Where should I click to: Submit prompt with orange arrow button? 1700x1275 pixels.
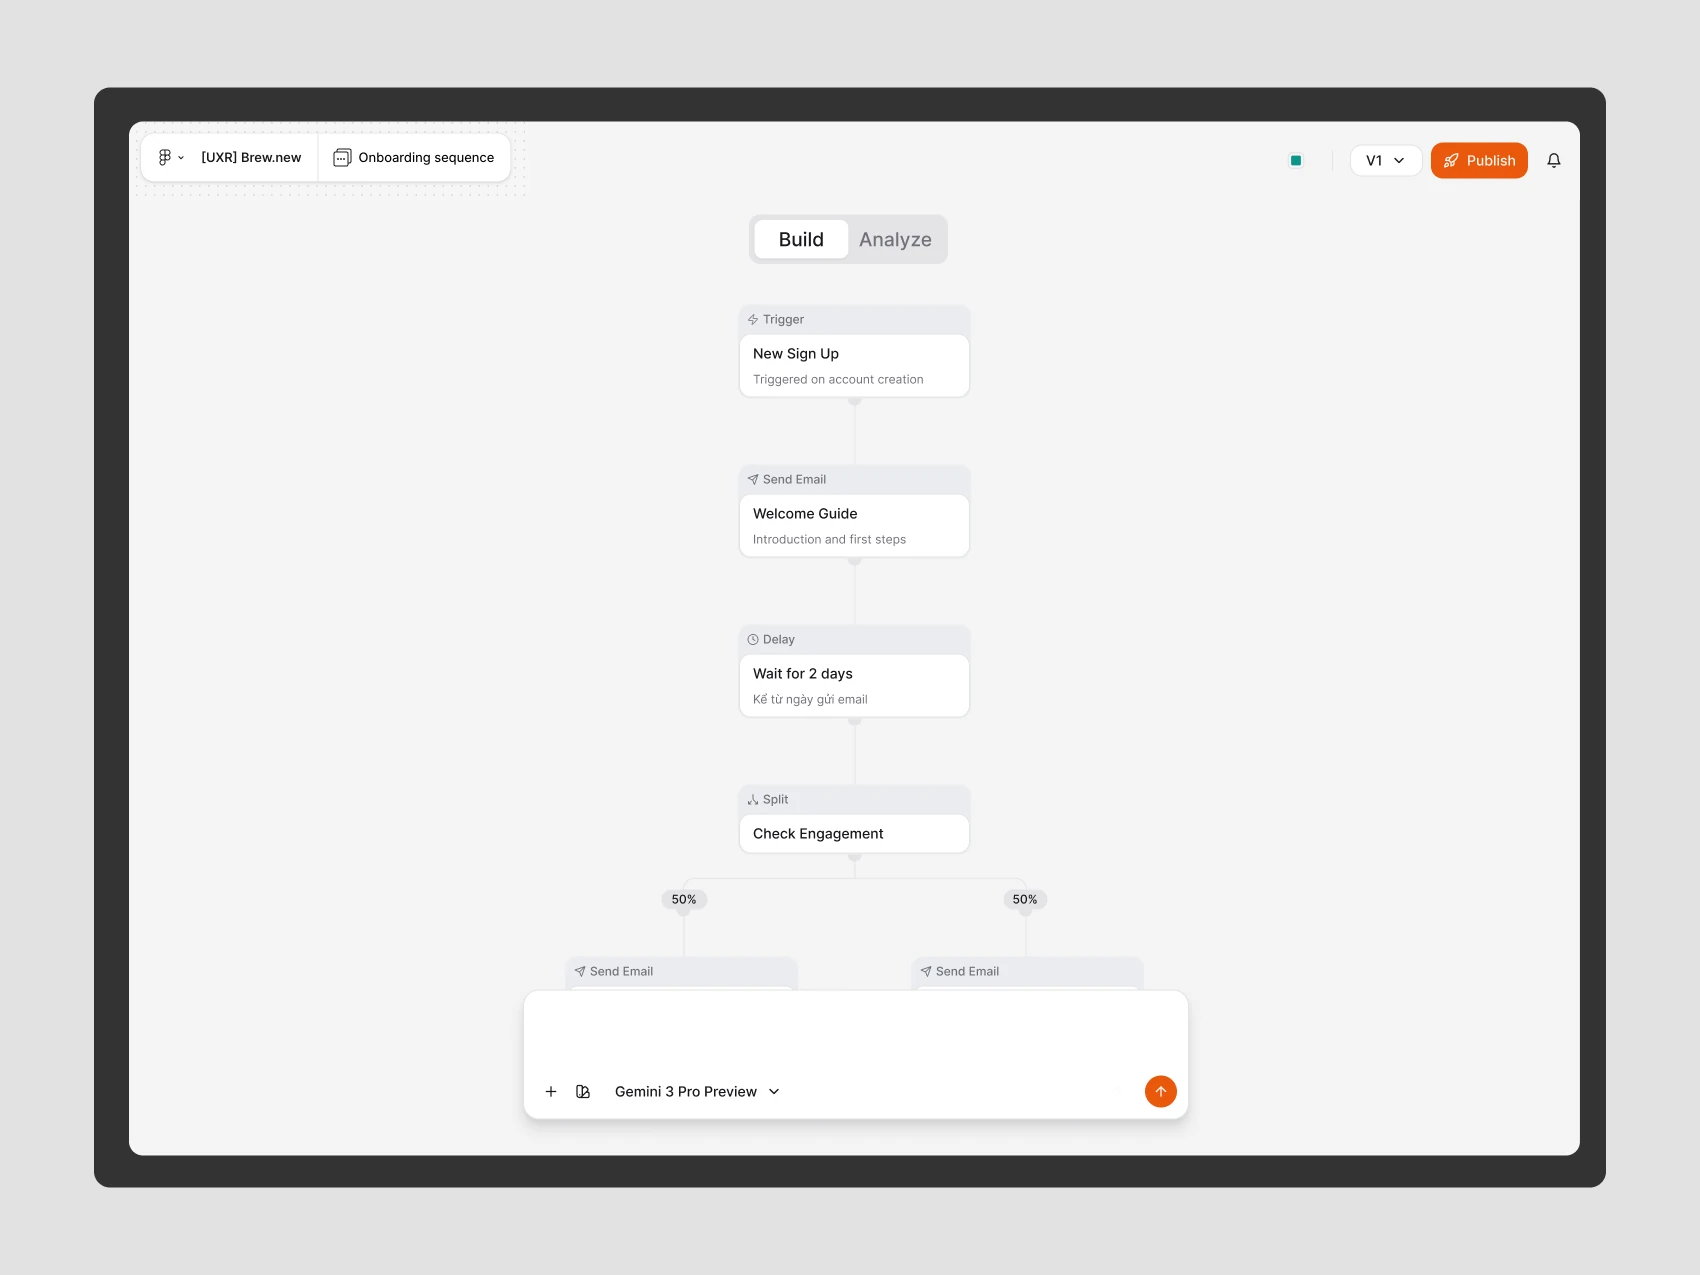pos(1161,1091)
